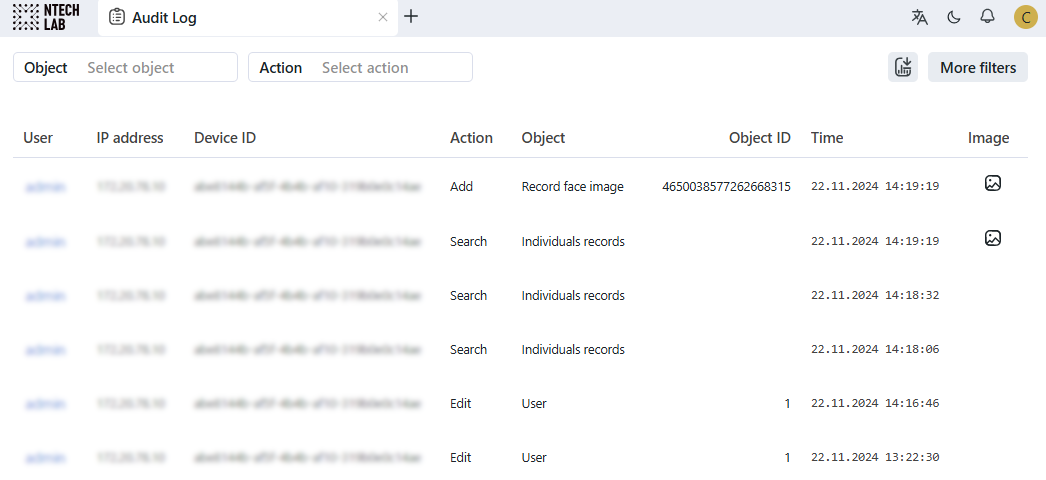Open the notifications bell
This screenshot has height=480, width=1046.
click(x=988, y=17)
